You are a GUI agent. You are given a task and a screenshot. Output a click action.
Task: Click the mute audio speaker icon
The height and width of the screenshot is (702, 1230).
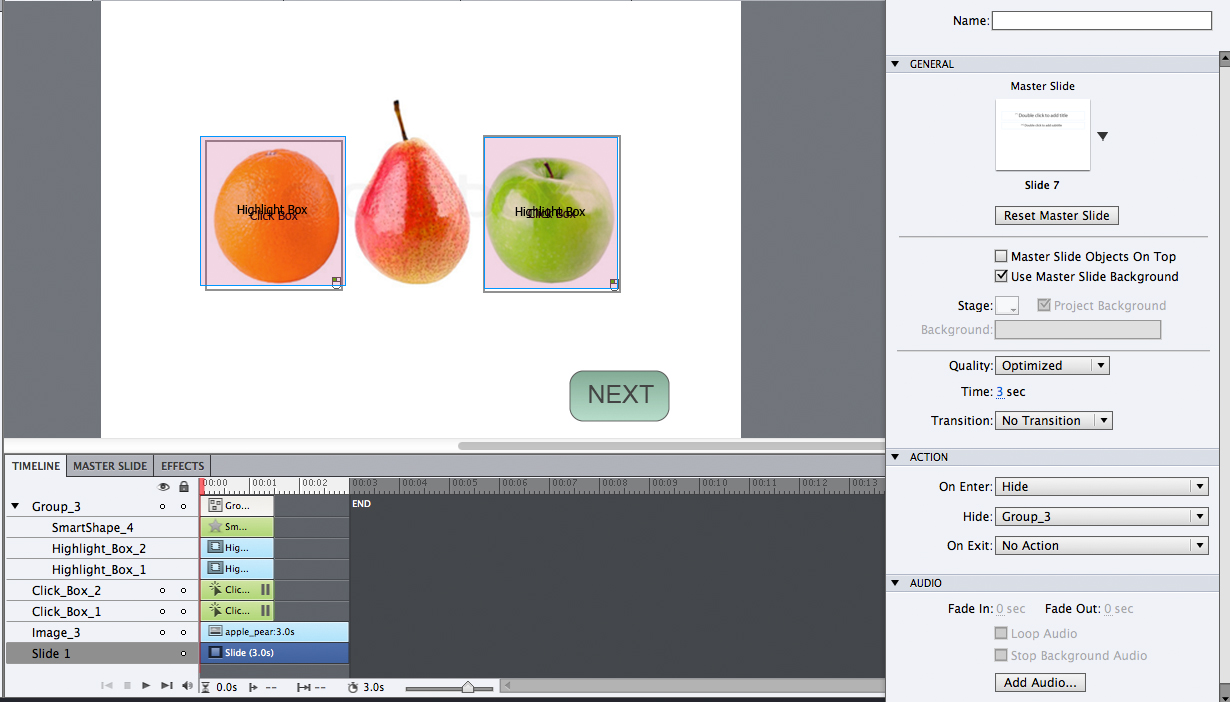point(186,686)
